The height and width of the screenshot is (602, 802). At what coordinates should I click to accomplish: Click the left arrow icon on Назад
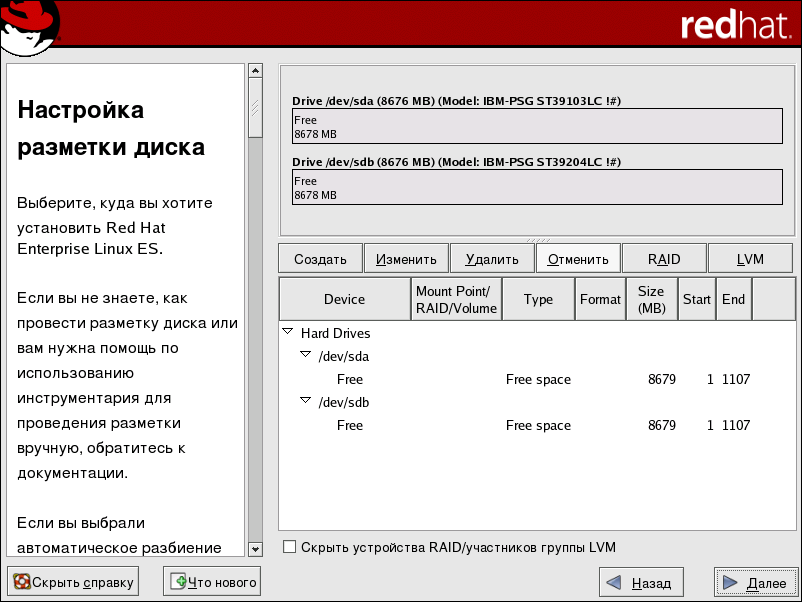pyautogui.click(x=614, y=582)
